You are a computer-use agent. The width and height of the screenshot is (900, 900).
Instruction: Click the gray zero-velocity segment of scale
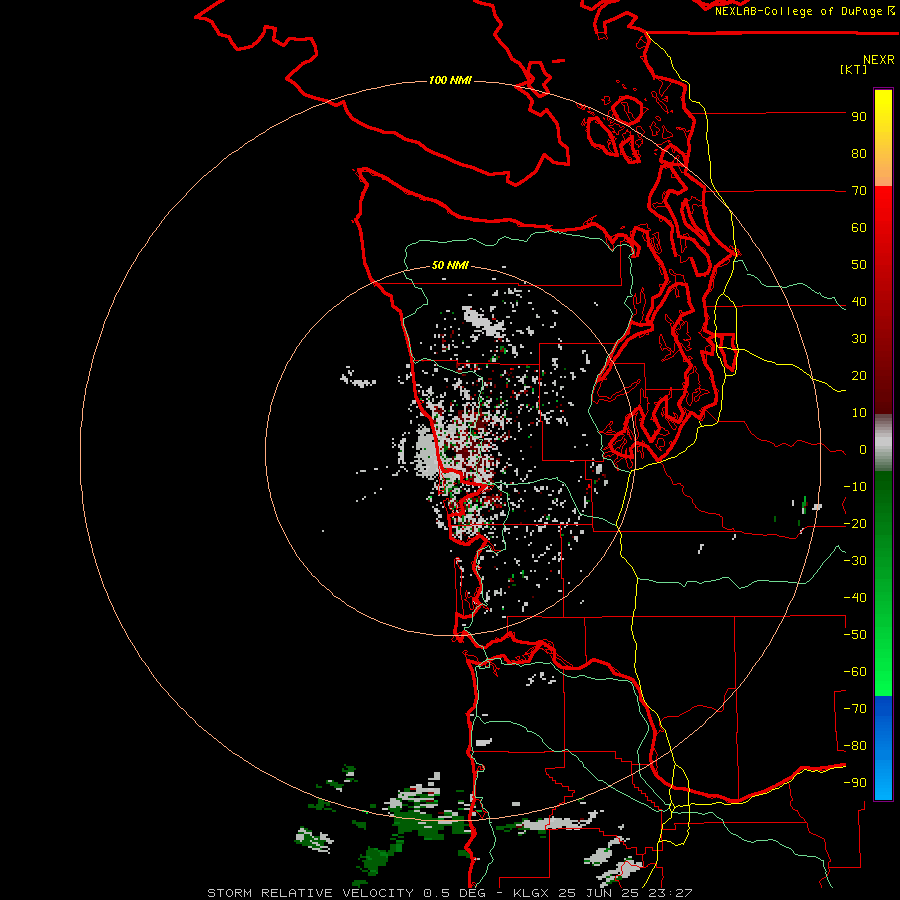tap(883, 443)
